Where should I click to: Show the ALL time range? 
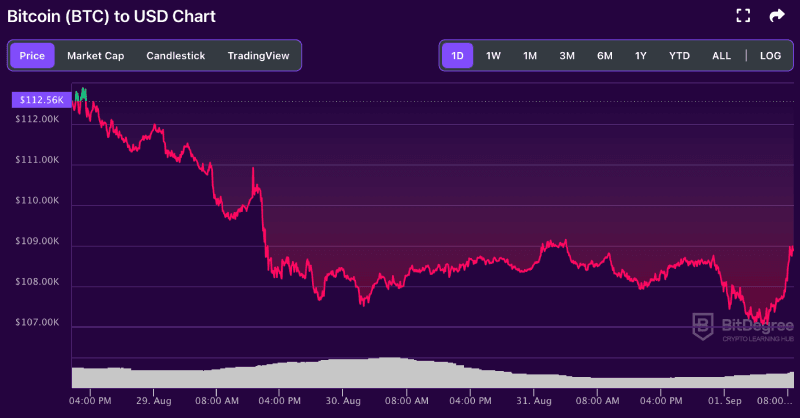pos(721,56)
